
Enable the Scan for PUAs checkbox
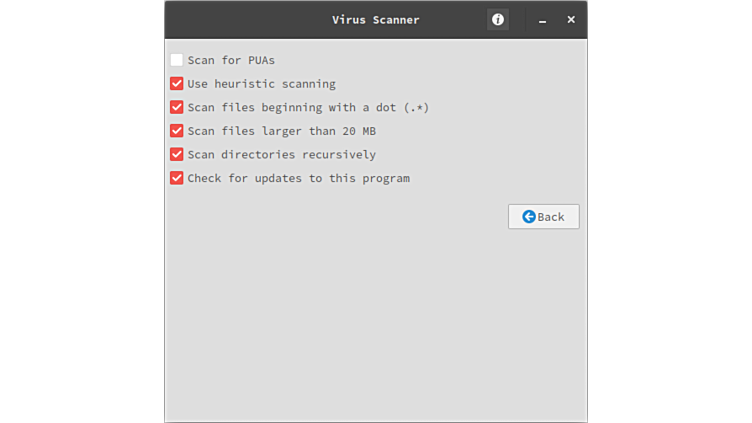pyautogui.click(x=177, y=60)
